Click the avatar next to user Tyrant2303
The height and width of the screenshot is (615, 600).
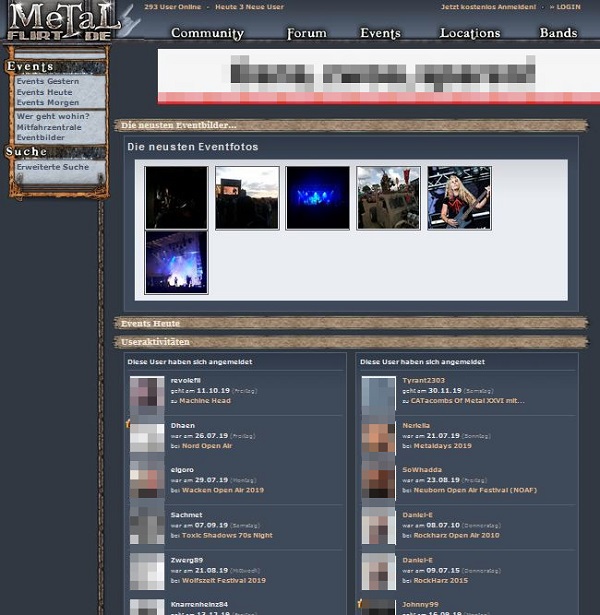coord(378,393)
